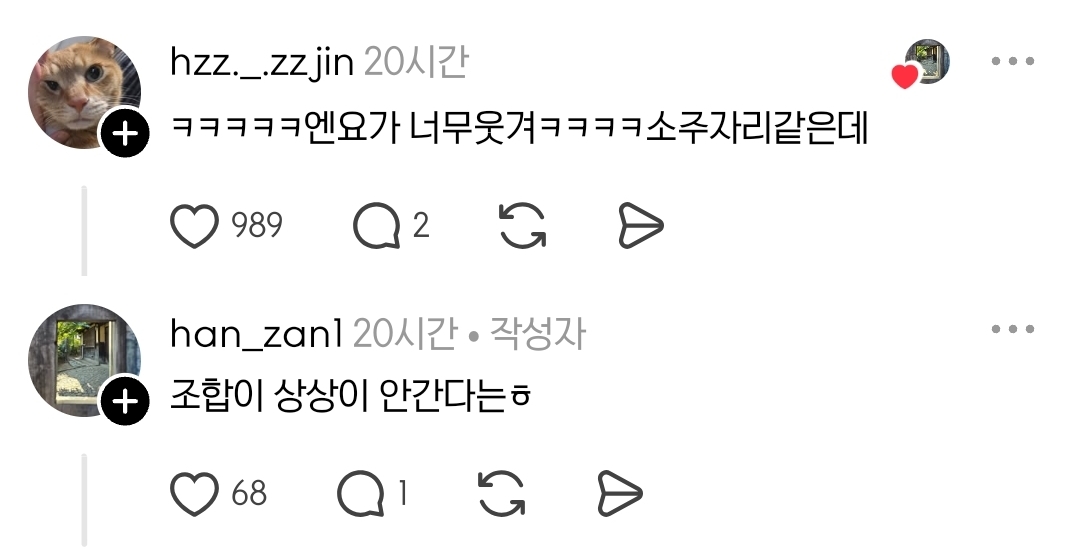
Task: View the cat profile picture
Action: pos(84,92)
